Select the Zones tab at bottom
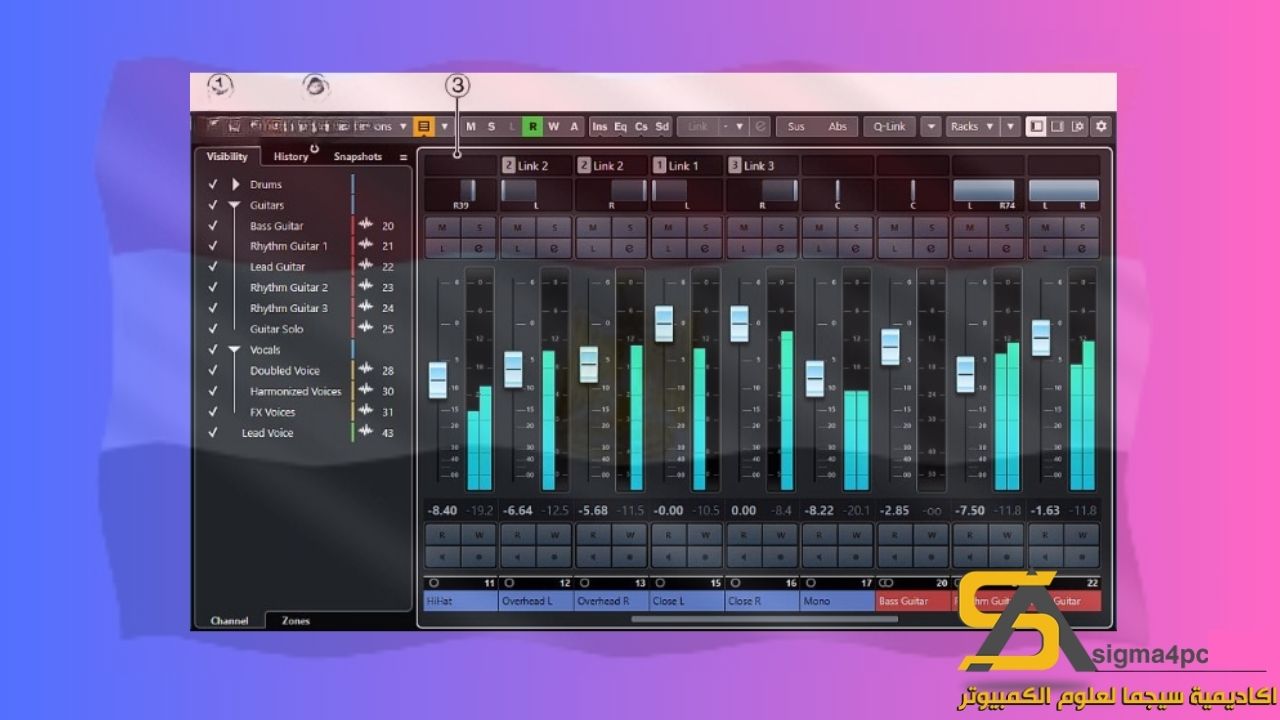The height and width of the screenshot is (720, 1280). 296,621
